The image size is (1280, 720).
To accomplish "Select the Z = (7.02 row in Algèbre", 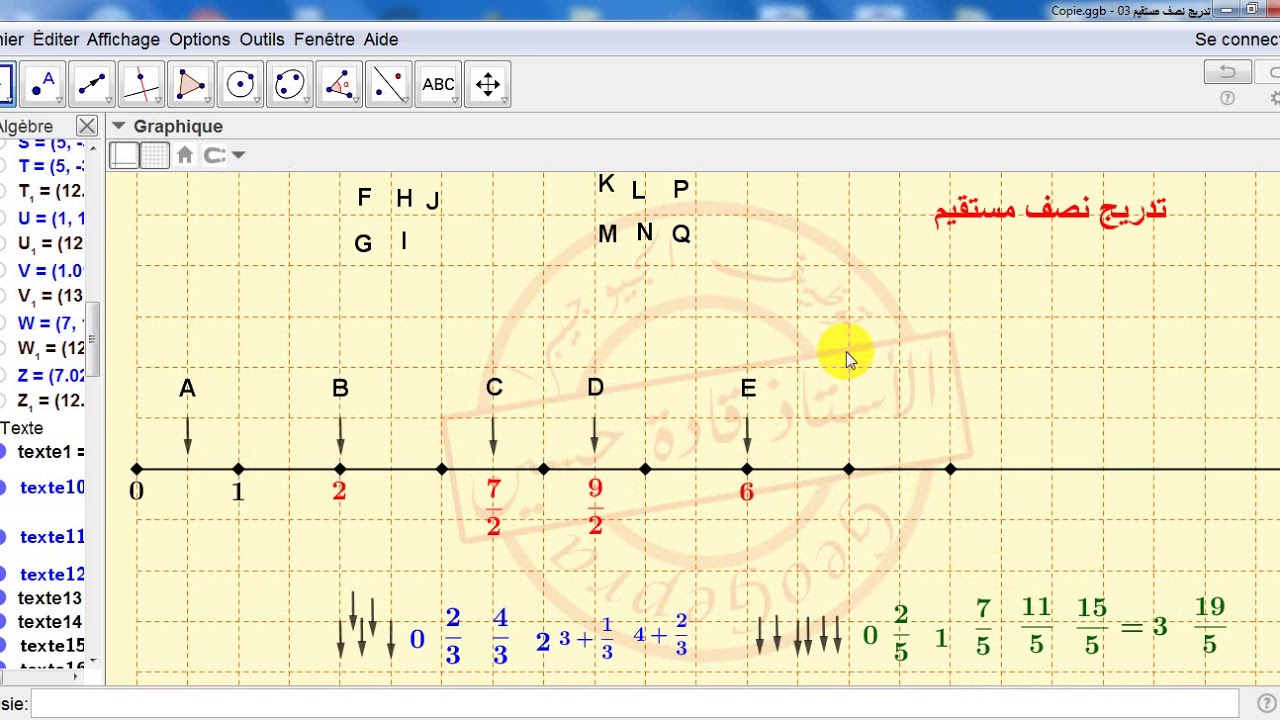I will click(51, 375).
